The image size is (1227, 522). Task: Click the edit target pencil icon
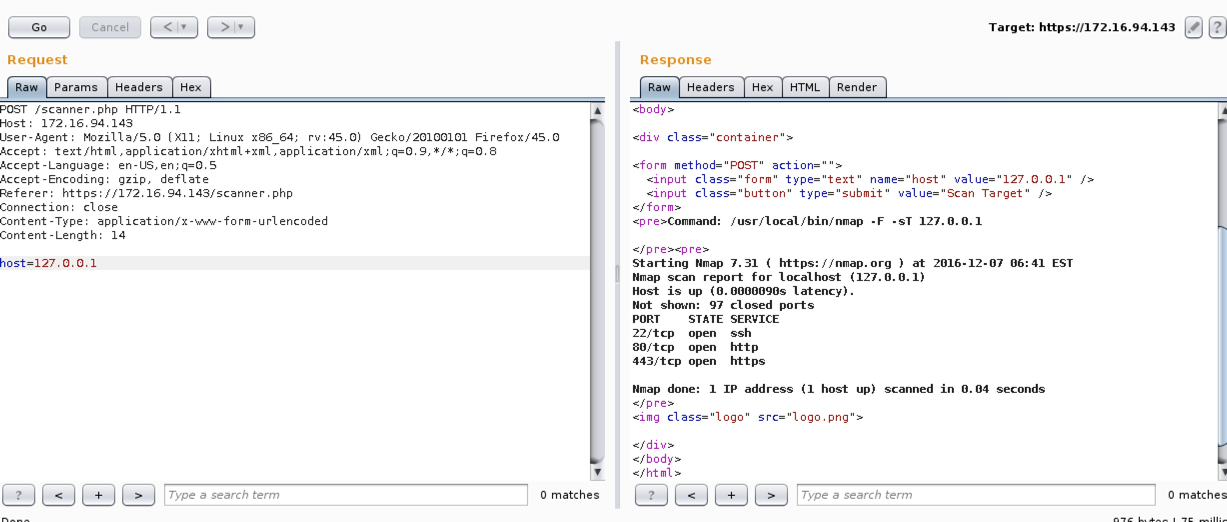click(x=1193, y=28)
